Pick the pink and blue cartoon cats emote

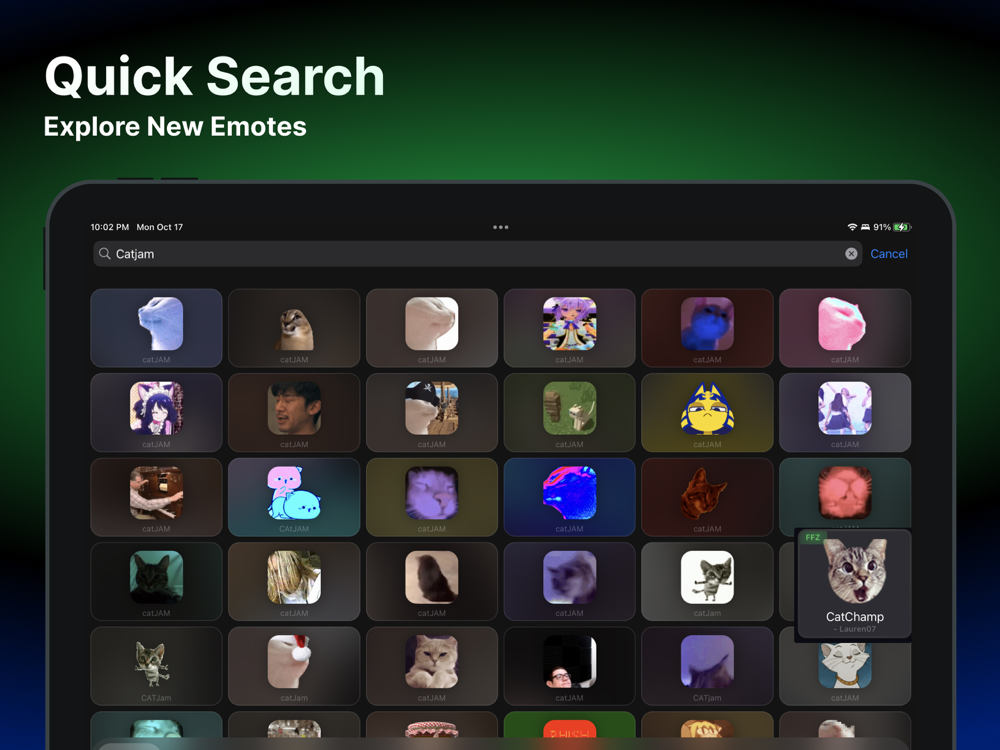click(x=294, y=497)
